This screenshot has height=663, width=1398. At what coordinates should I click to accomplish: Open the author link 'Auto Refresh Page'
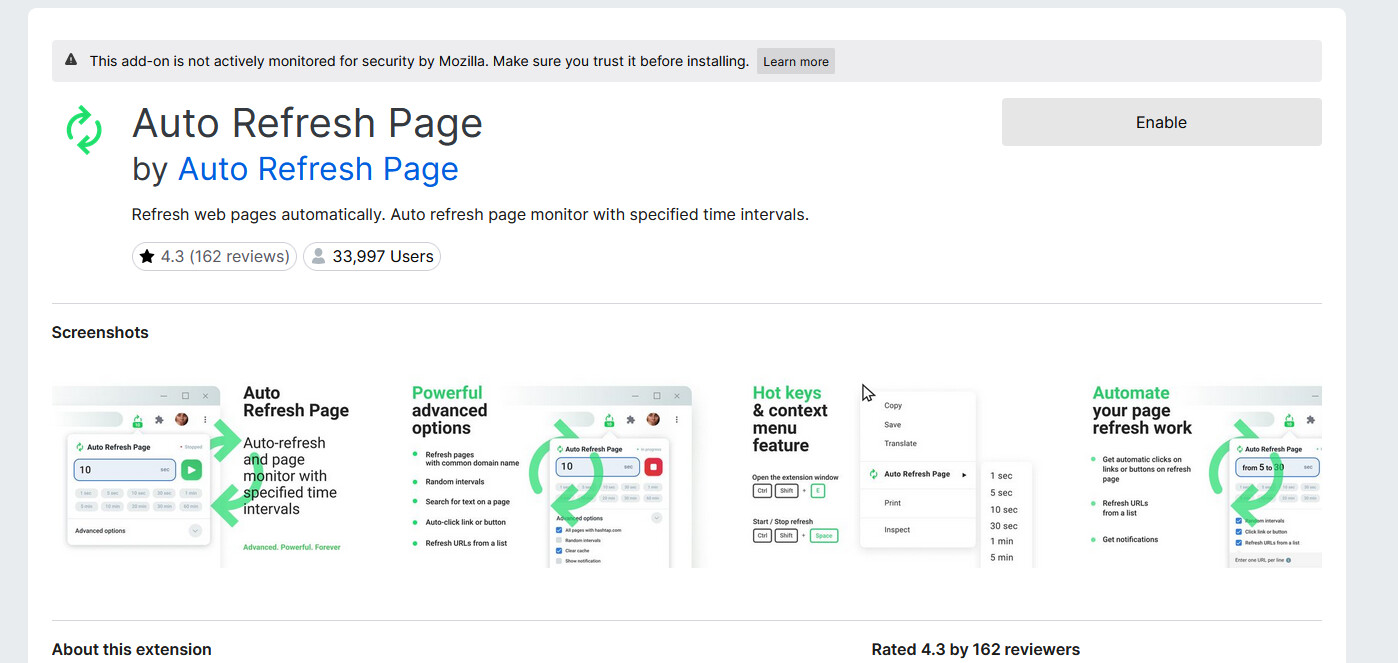(318, 169)
